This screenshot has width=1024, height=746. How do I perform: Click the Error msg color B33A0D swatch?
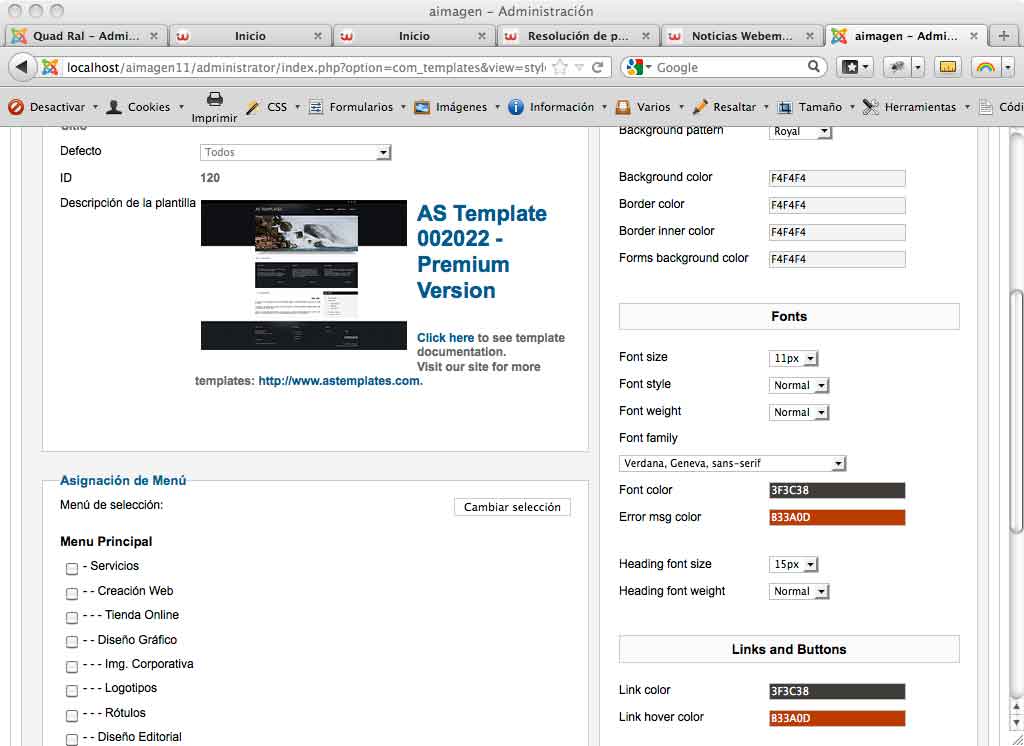pos(837,517)
